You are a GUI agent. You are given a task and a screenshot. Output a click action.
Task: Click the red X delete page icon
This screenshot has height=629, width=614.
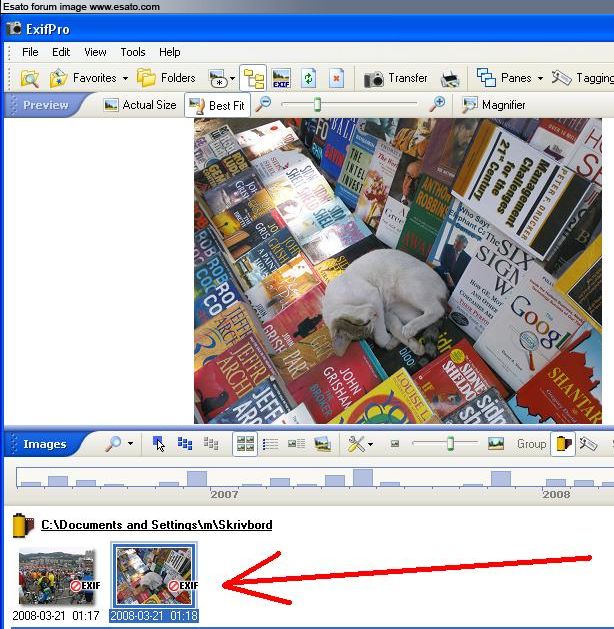click(x=336, y=78)
